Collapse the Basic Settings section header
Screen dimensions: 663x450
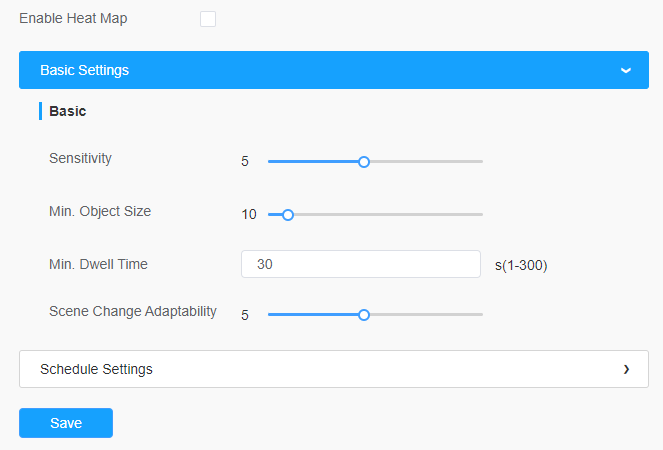(334, 70)
